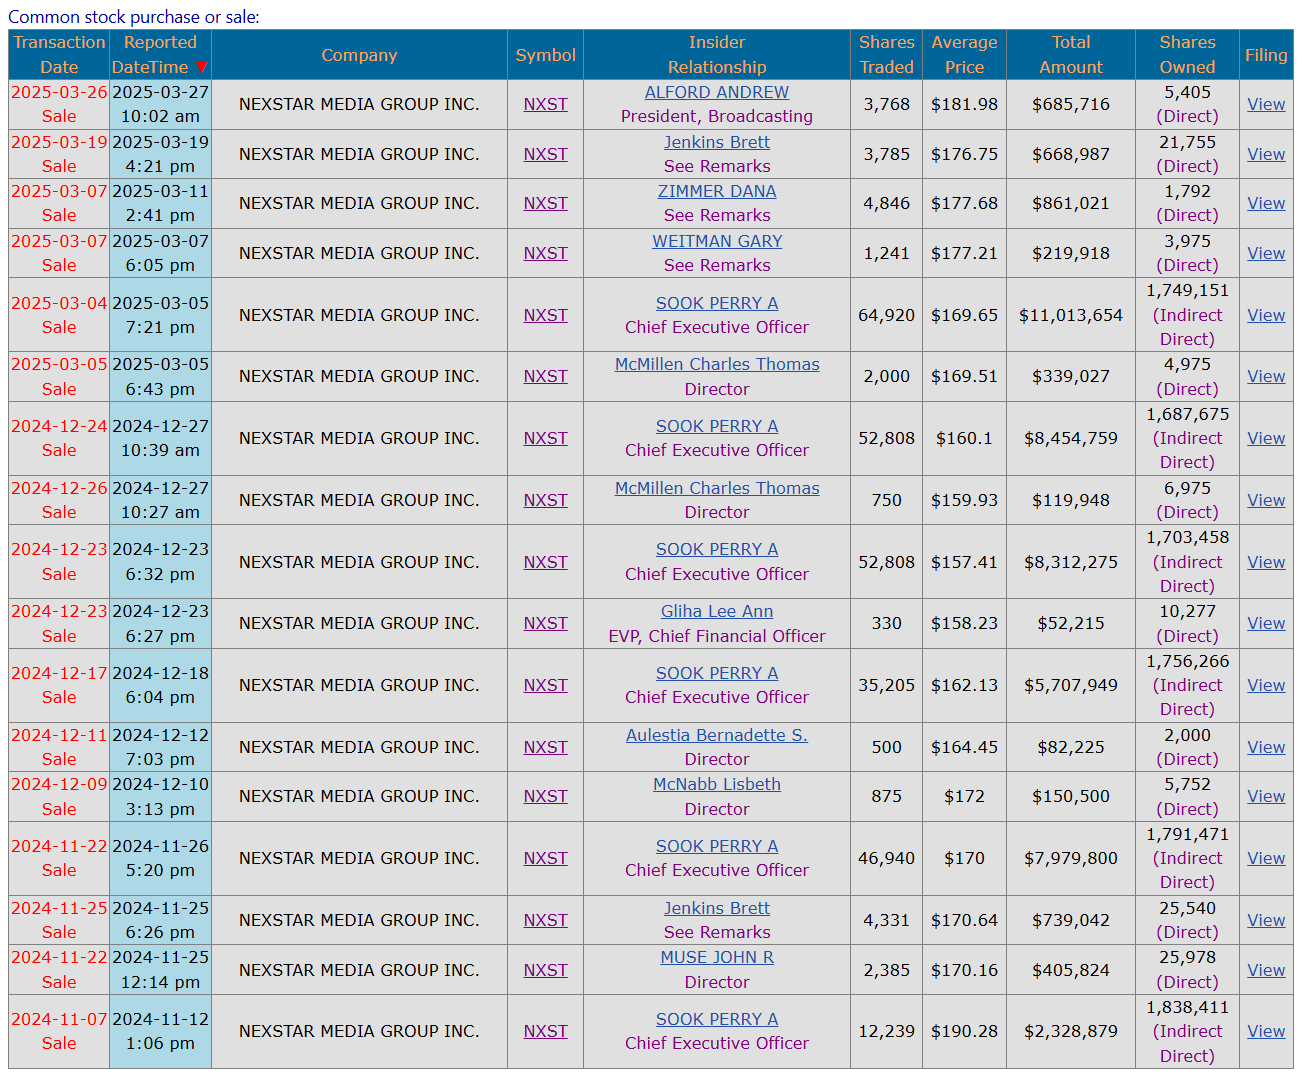Click the Transaction Date column header
Image resolution: width=1302 pixels, height=1077 pixels.
tap(59, 55)
